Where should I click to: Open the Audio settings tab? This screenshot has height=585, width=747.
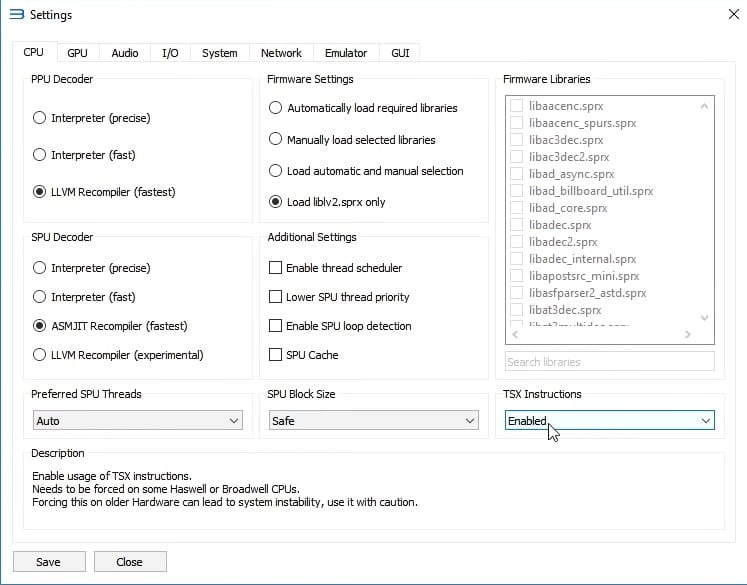pos(125,53)
